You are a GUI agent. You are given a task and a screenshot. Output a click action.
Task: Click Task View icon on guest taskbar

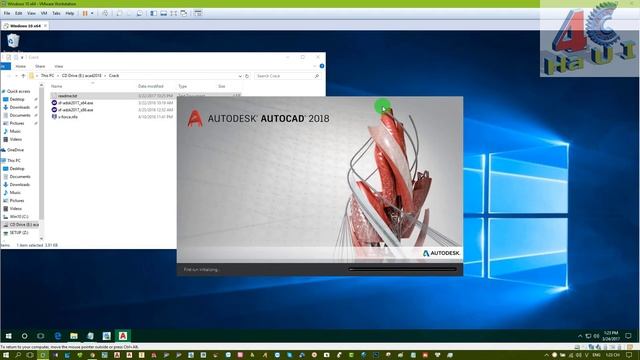[x=40, y=336]
